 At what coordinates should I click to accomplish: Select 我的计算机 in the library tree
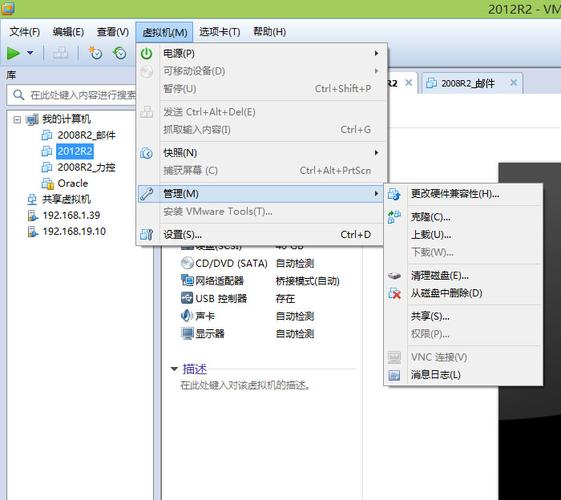[x=67, y=119]
